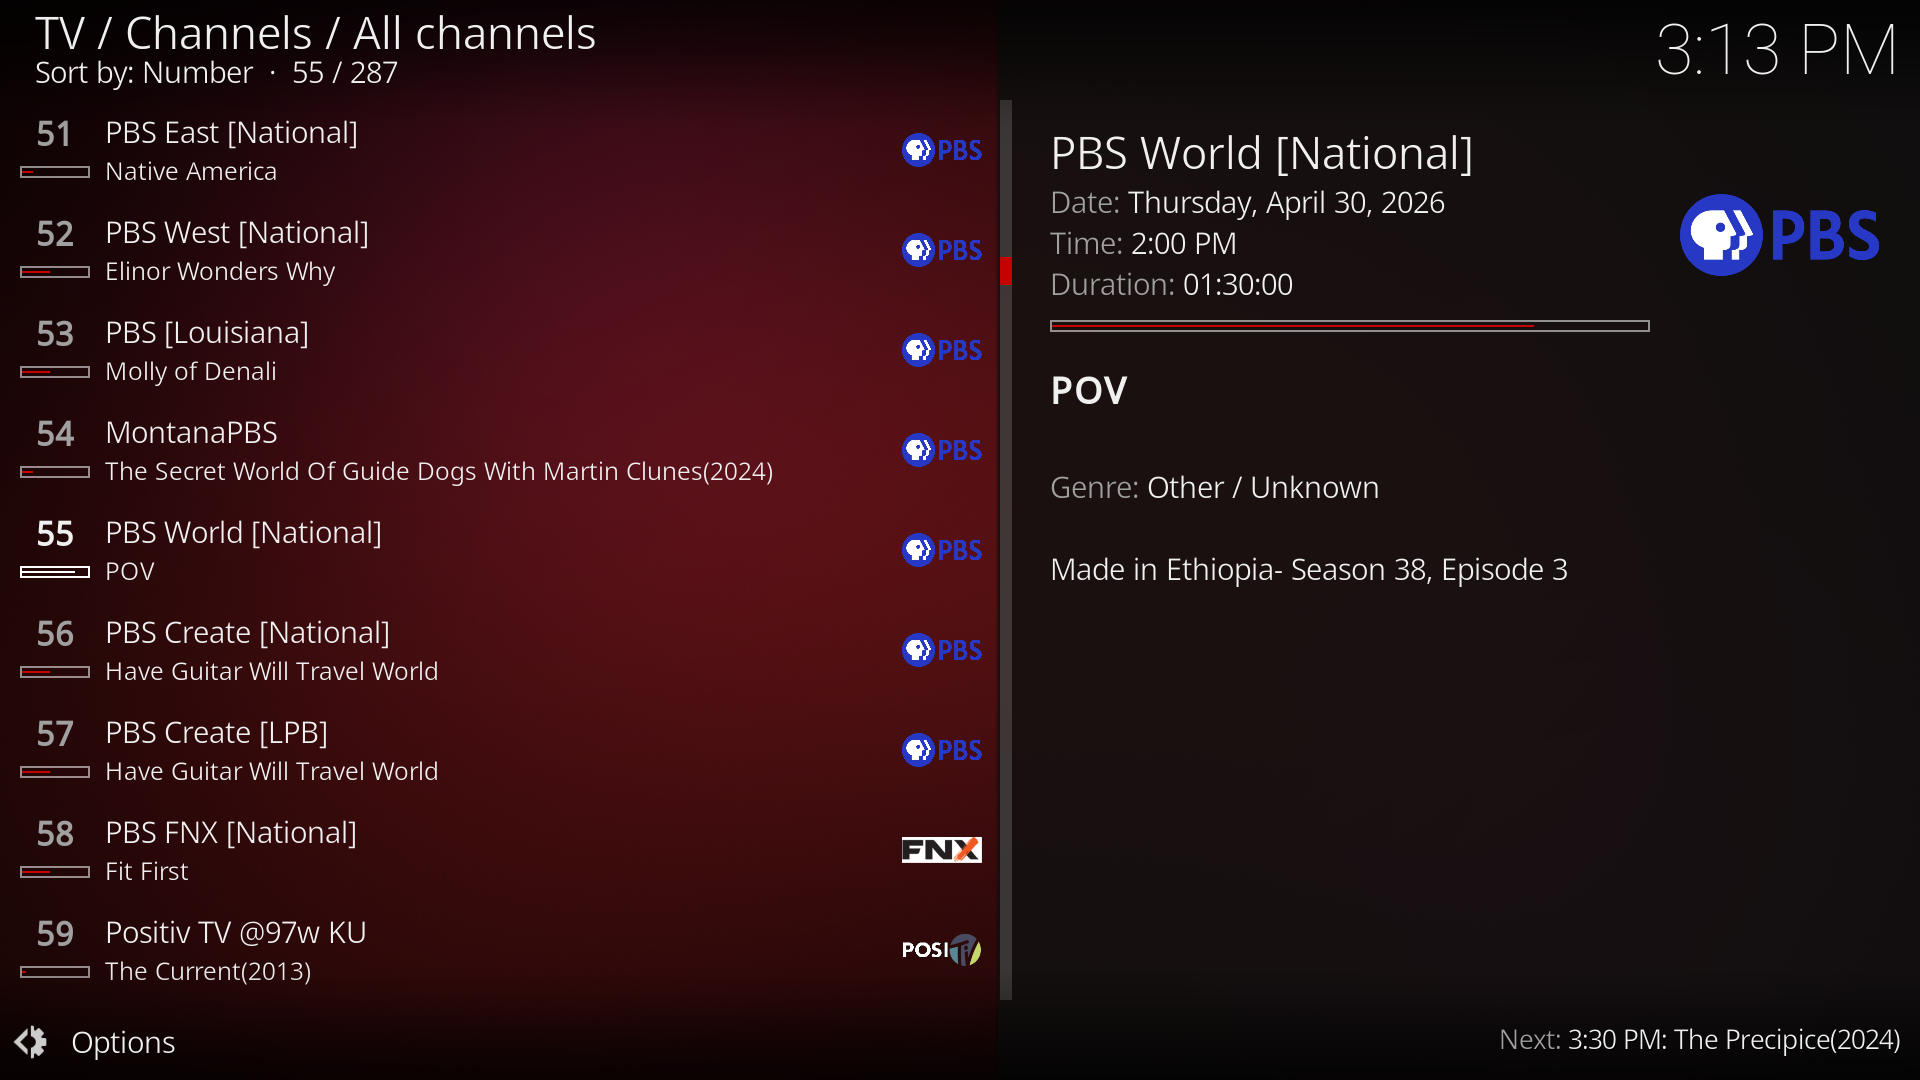Click PBS logo in MontanaPBS row
The width and height of the screenshot is (1920, 1080).
(942, 450)
